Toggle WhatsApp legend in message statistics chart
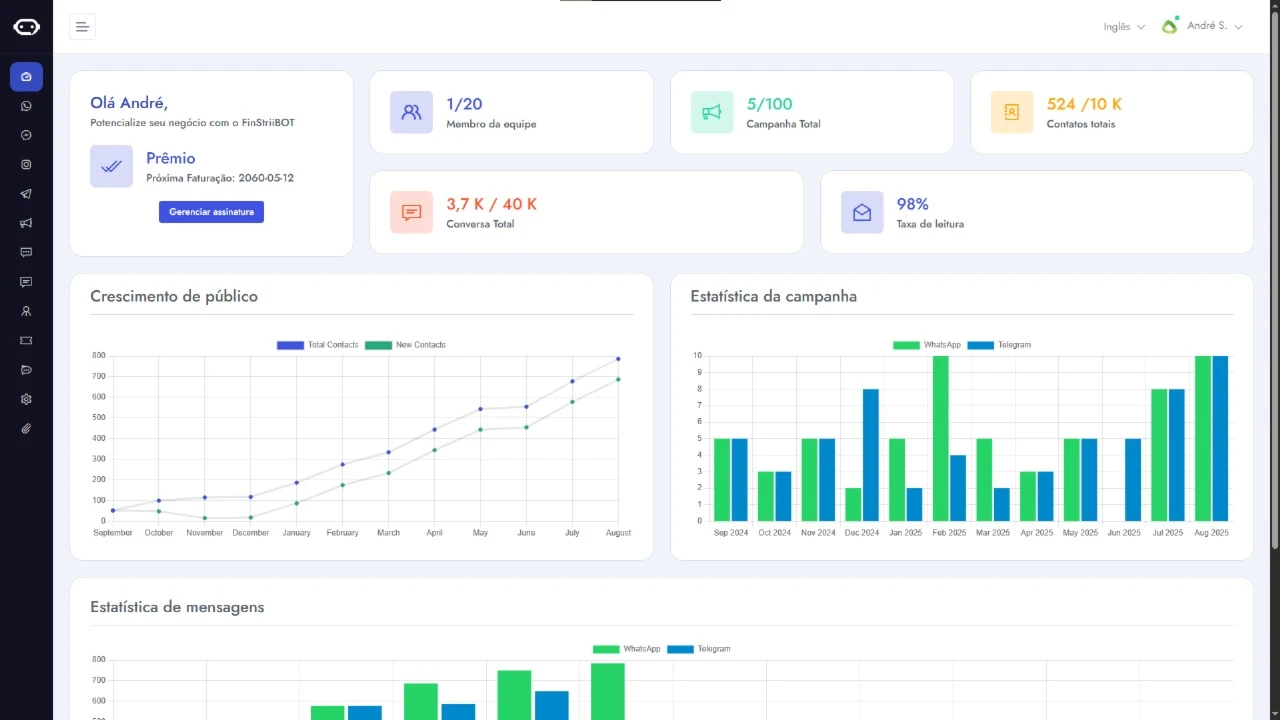Image resolution: width=1280 pixels, height=720 pixels. 627,649
